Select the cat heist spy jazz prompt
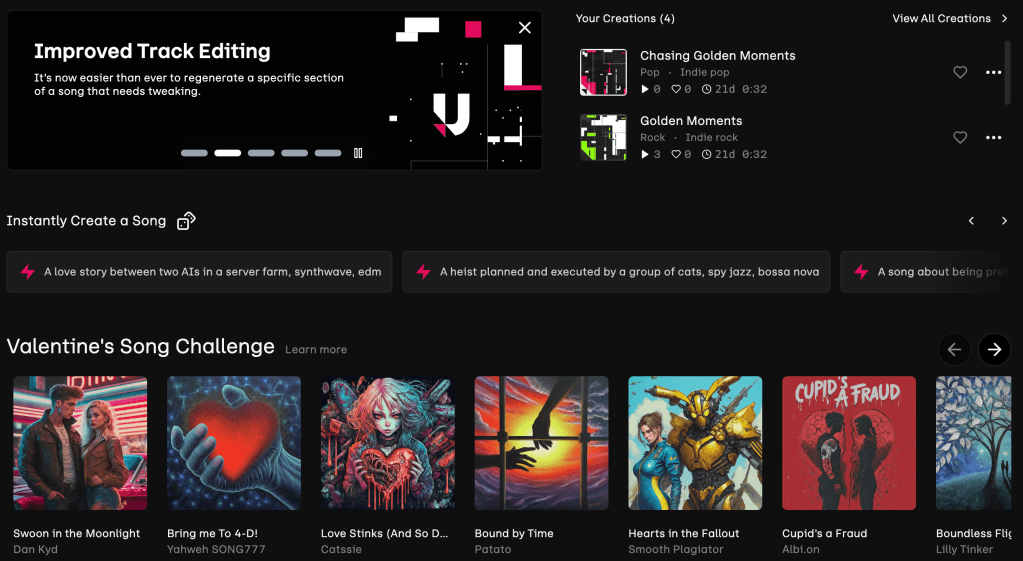The width and height of the screenshot is (1023, 561). point(616,272)
